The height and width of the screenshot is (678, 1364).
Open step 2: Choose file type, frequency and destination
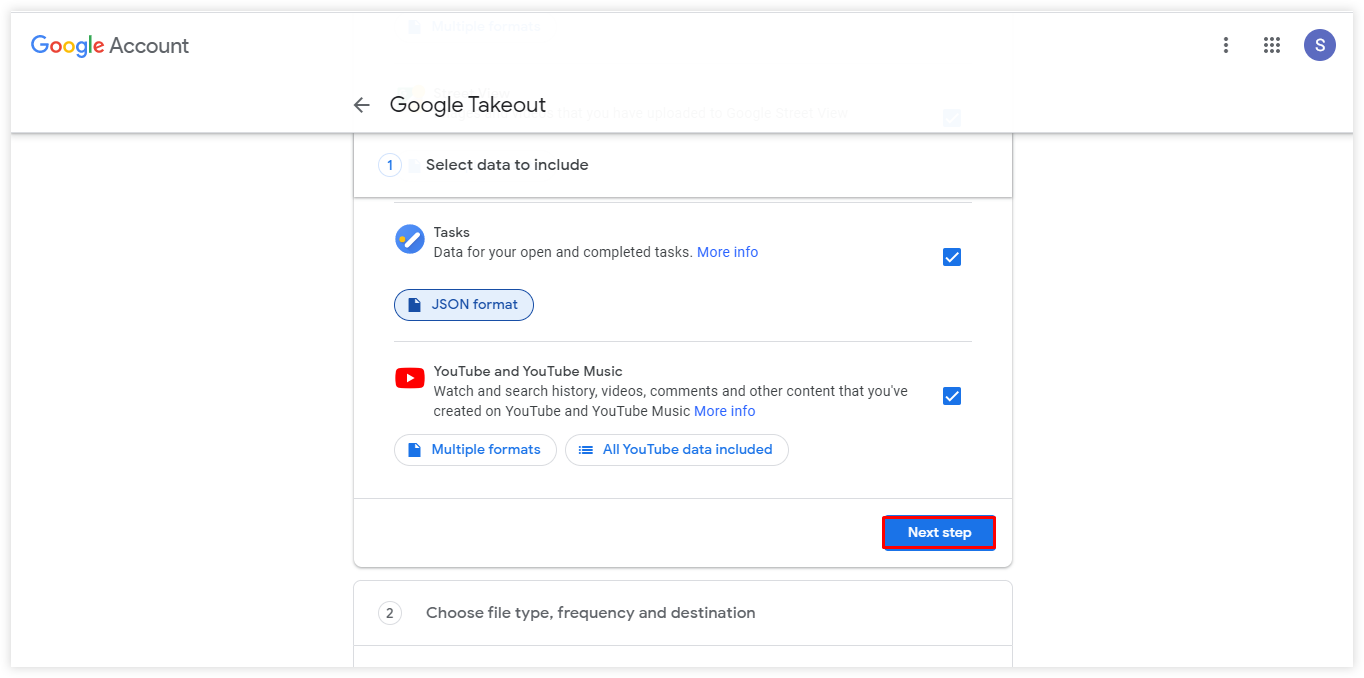(591, 612)
